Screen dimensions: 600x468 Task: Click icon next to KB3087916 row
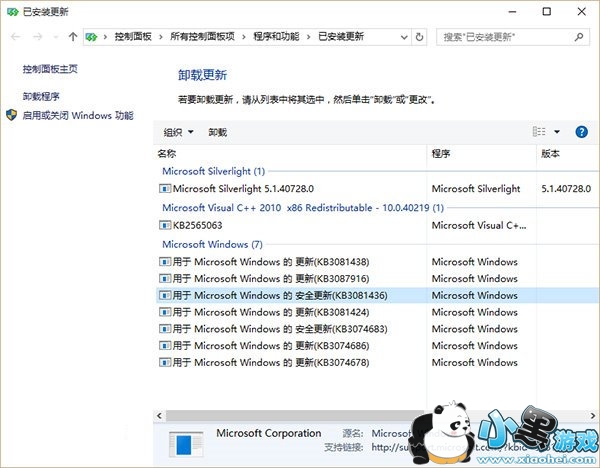click(x=165, y=279)
